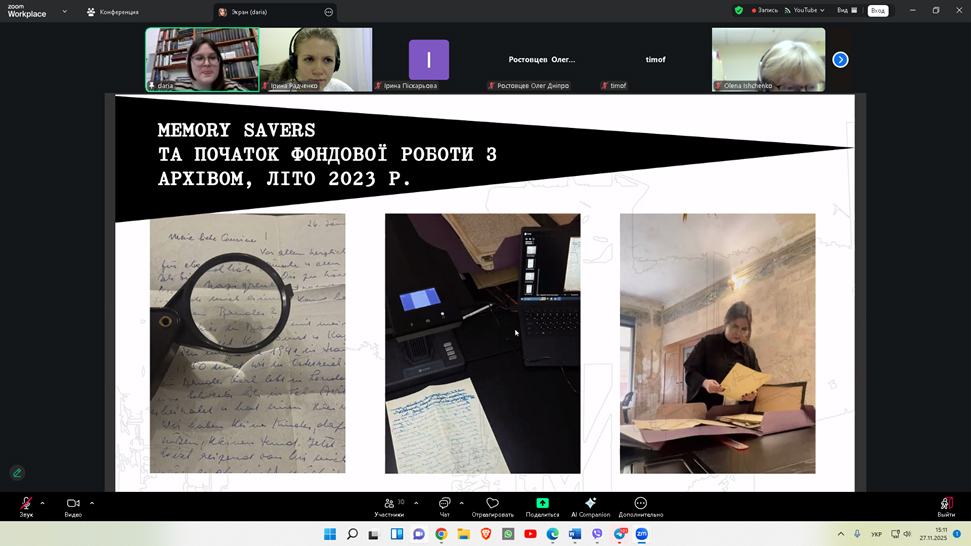Open the YouTube live stream dropdown
Screen dimensions: 971x546
tap(804, 11)
